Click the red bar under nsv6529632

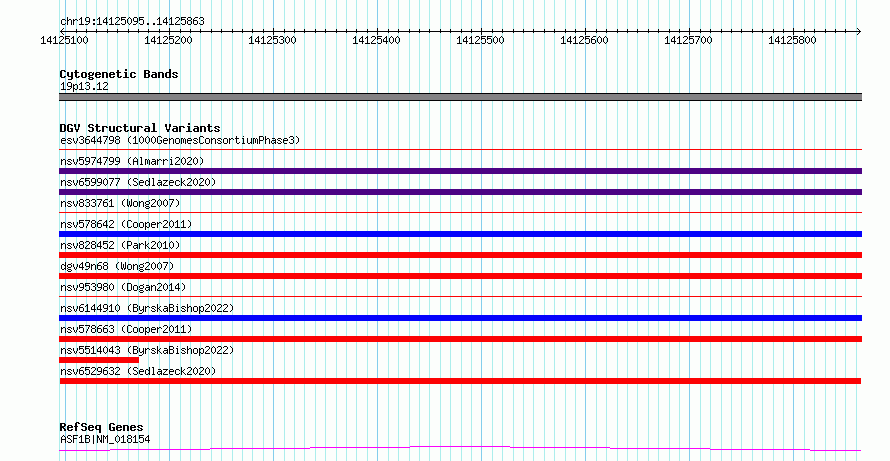pyautogui.click(x=460, y=381)
